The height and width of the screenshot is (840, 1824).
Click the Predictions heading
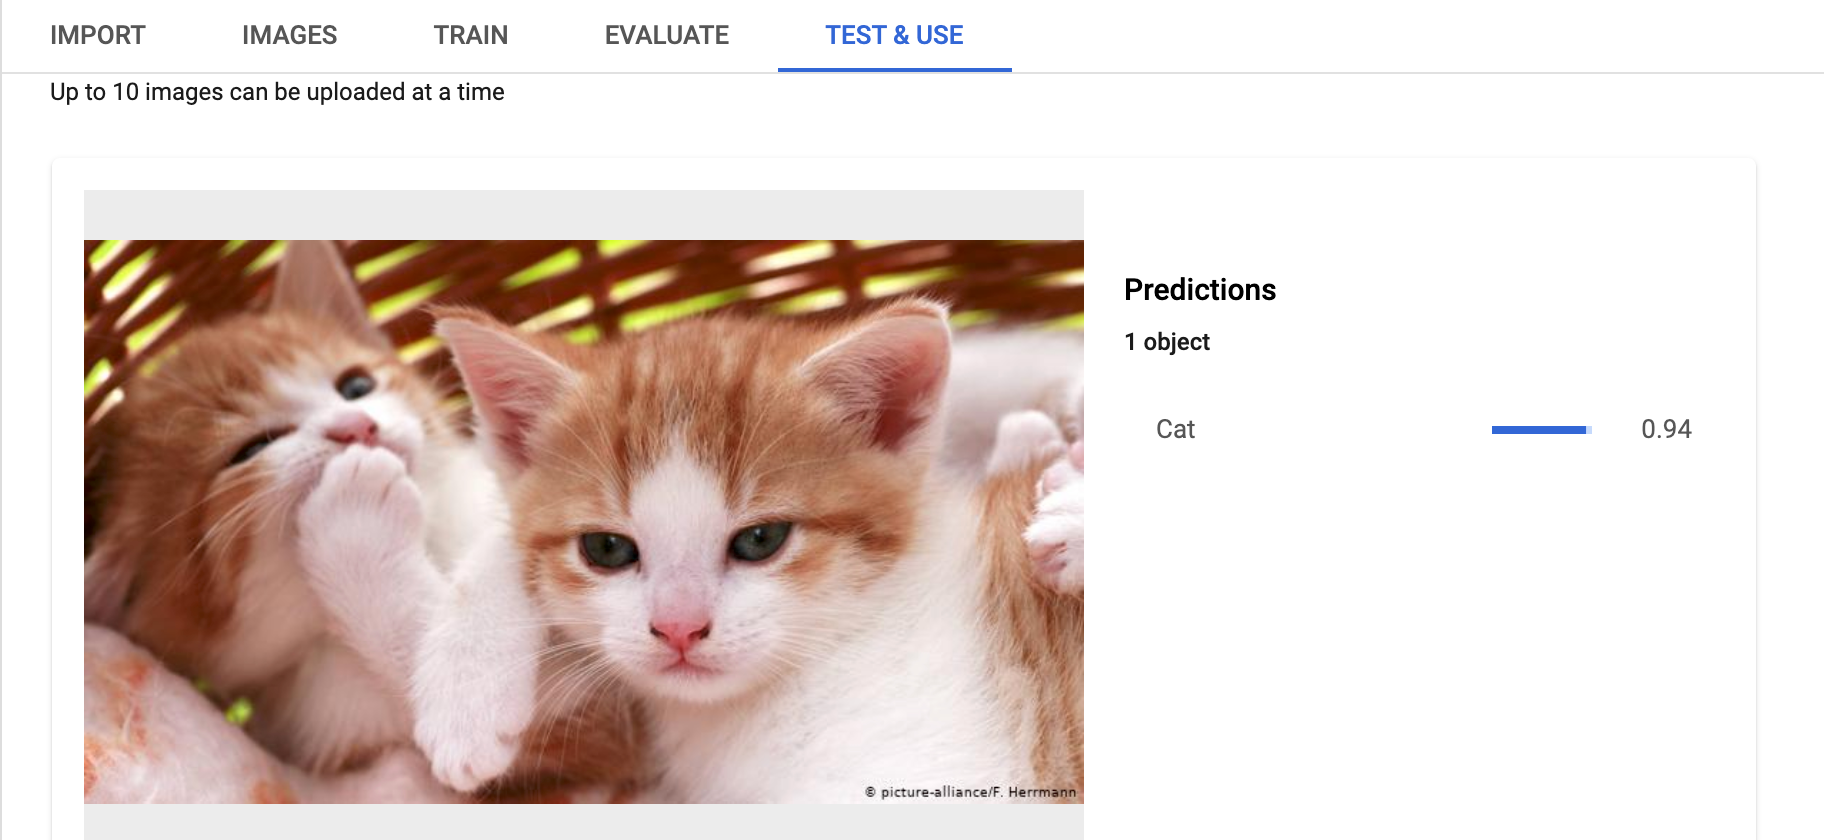(x=1200, y=289)
